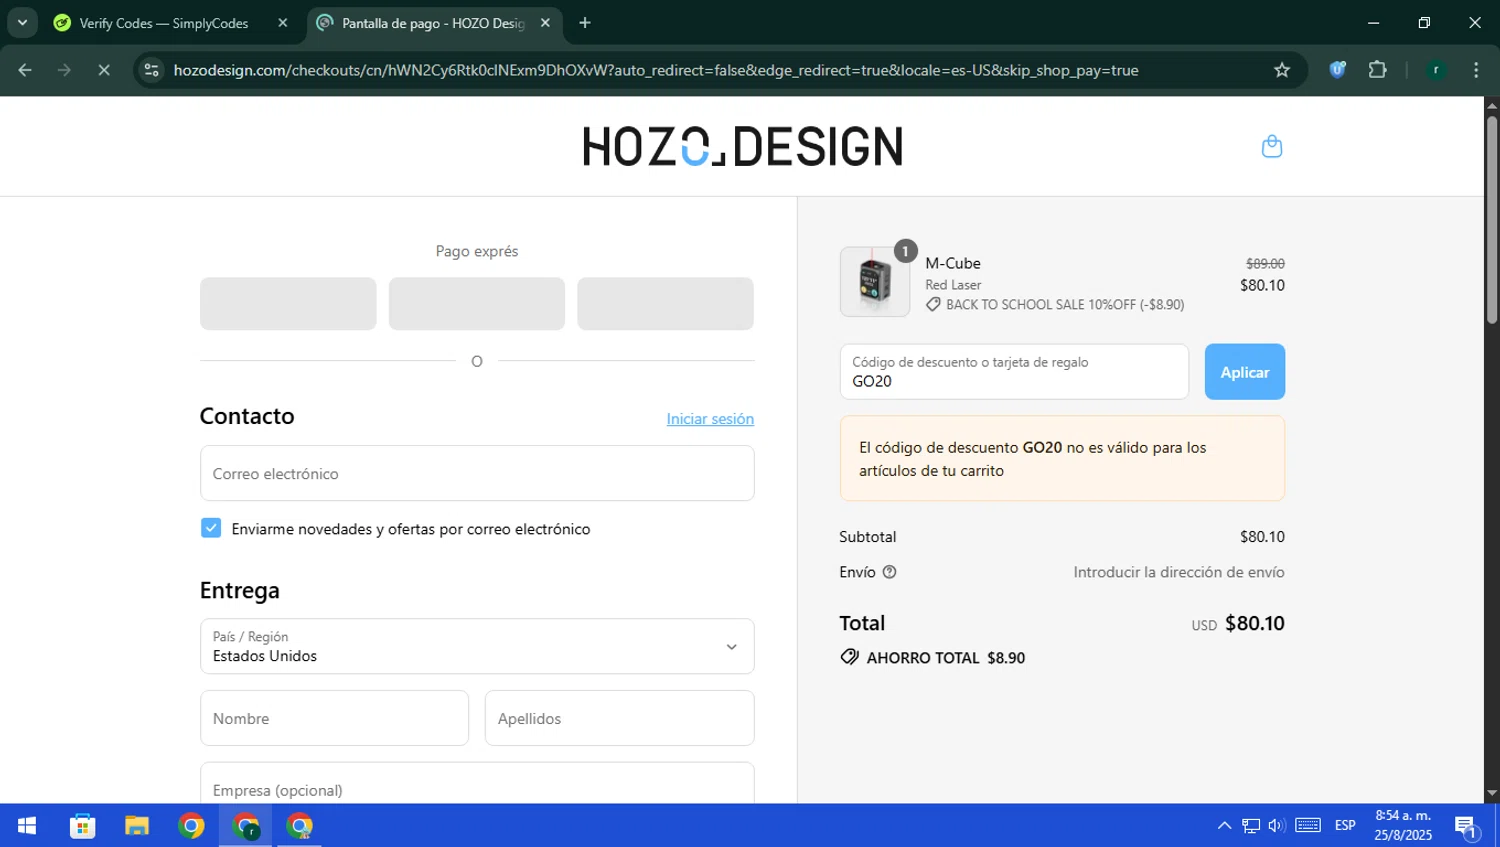Click the error message about GO20 code
The width and height of the screenshot is (1500, 847).
click(1062, 459)
